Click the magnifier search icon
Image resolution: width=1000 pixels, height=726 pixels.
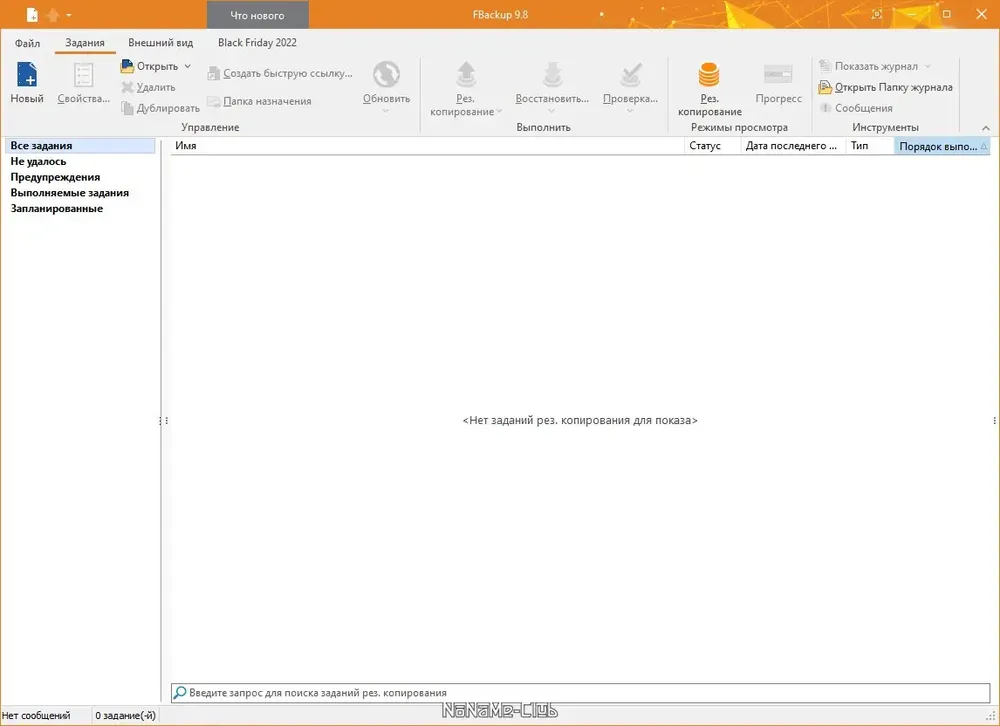(180, 692)
